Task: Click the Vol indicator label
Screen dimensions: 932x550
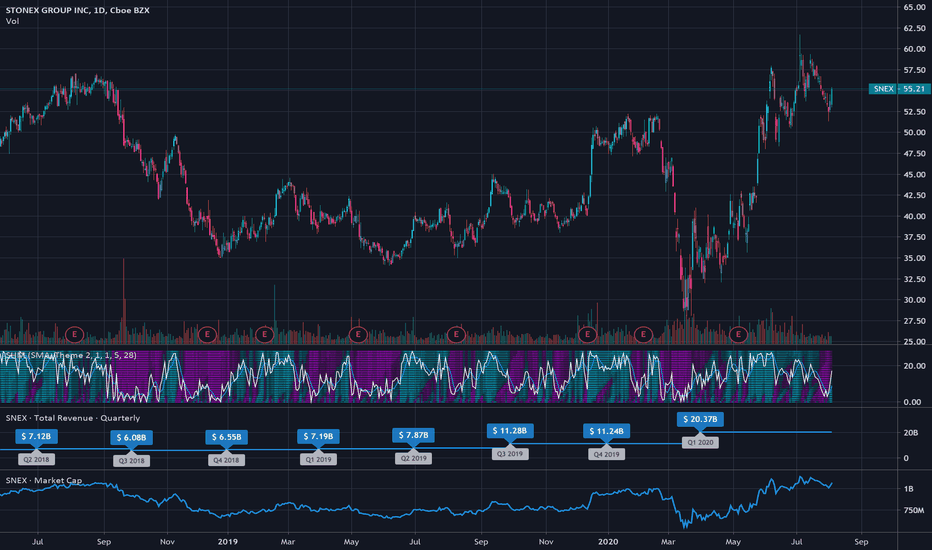Action: [12, 21]
